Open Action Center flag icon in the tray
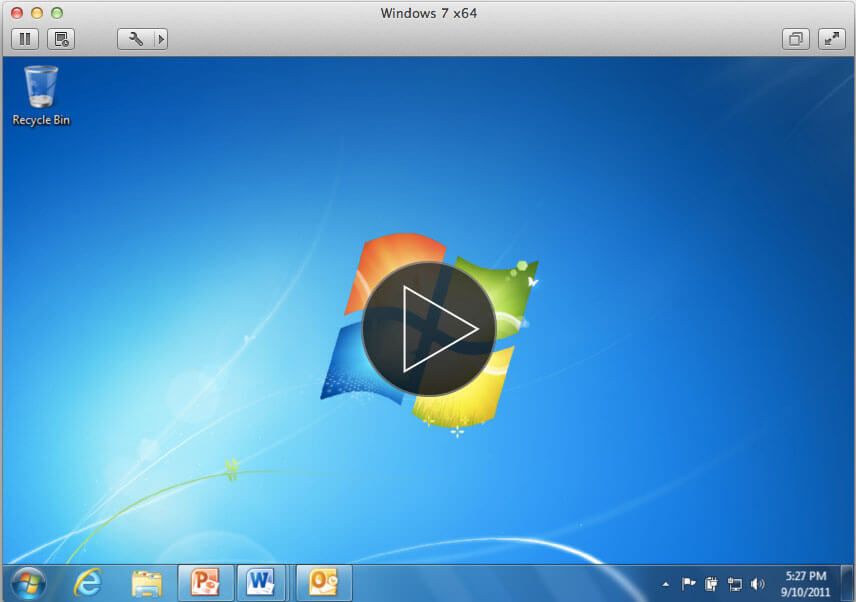The height and width of the screenshot is (602, 856). click(688, 585)
